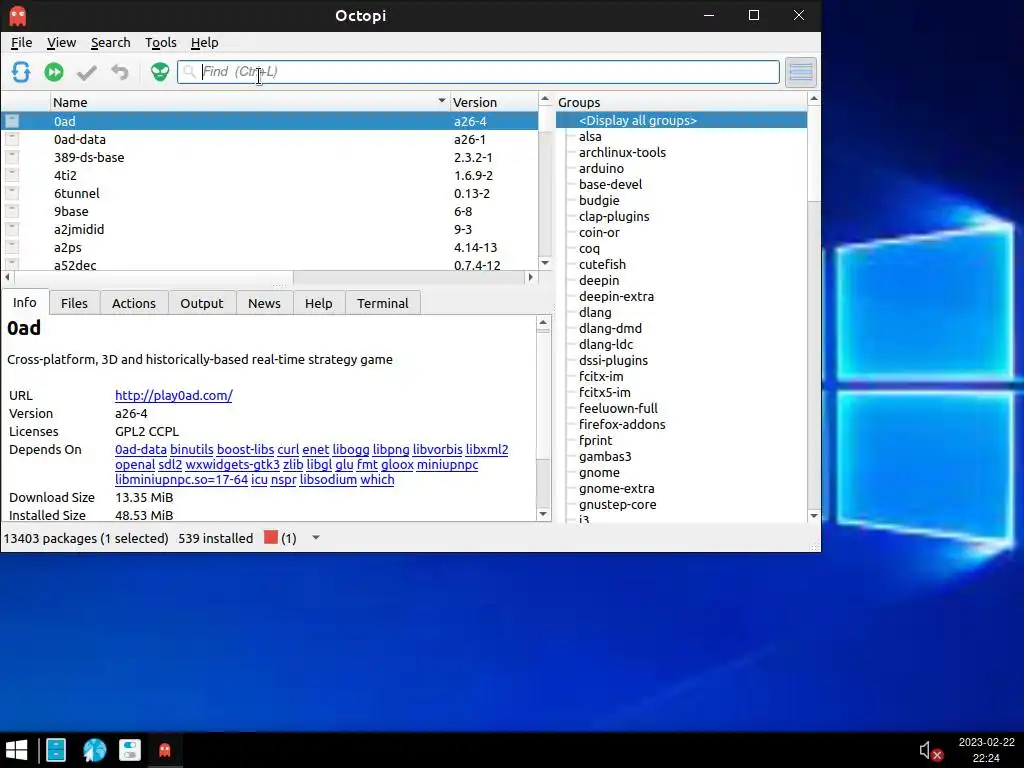Open the play0ad.com URL link

[174, 395]
